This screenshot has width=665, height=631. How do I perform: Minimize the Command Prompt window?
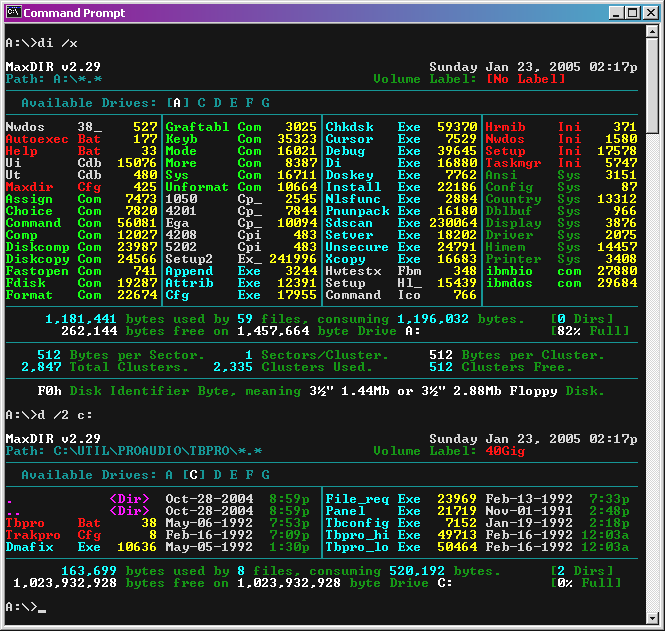coord(617,13)
